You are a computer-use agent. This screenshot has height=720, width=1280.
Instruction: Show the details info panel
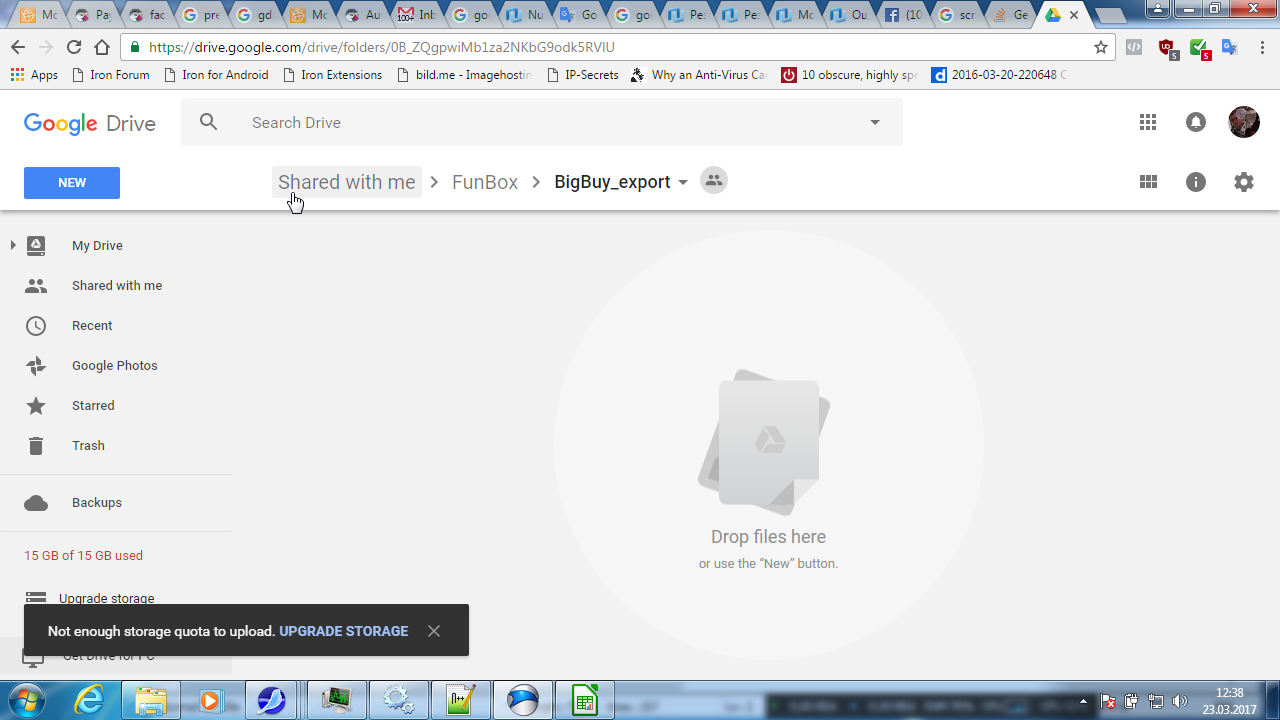[1196, 182]
